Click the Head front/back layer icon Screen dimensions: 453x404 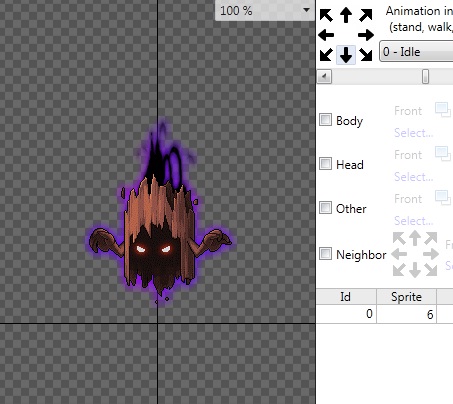click(x=443, y=154)
